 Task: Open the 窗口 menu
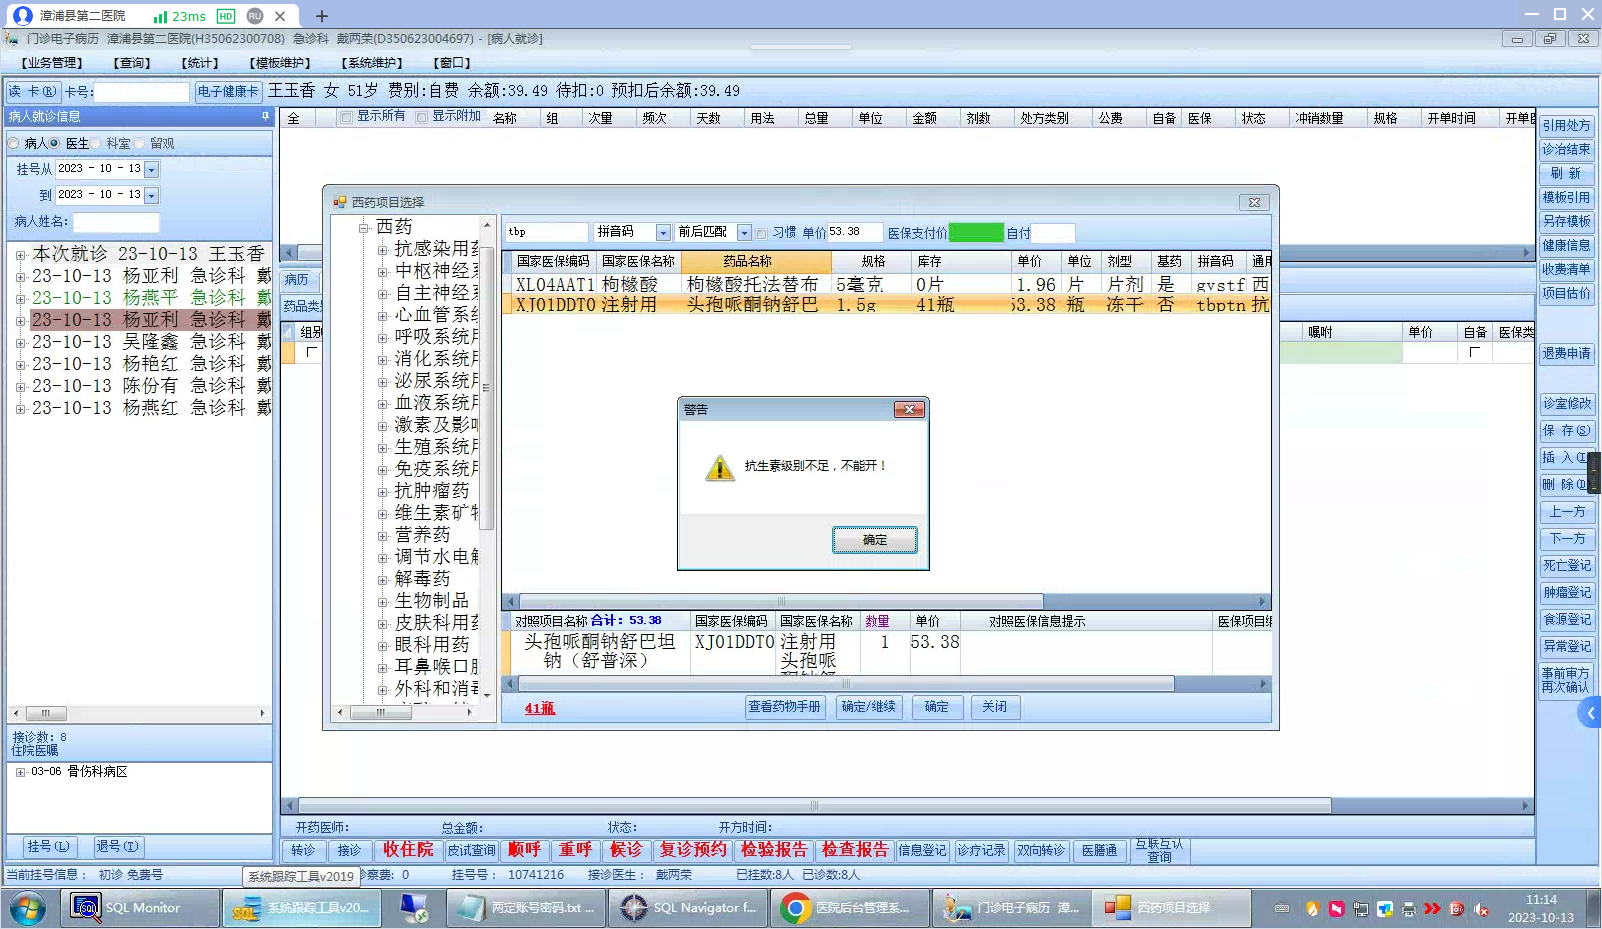click(452, 63)
